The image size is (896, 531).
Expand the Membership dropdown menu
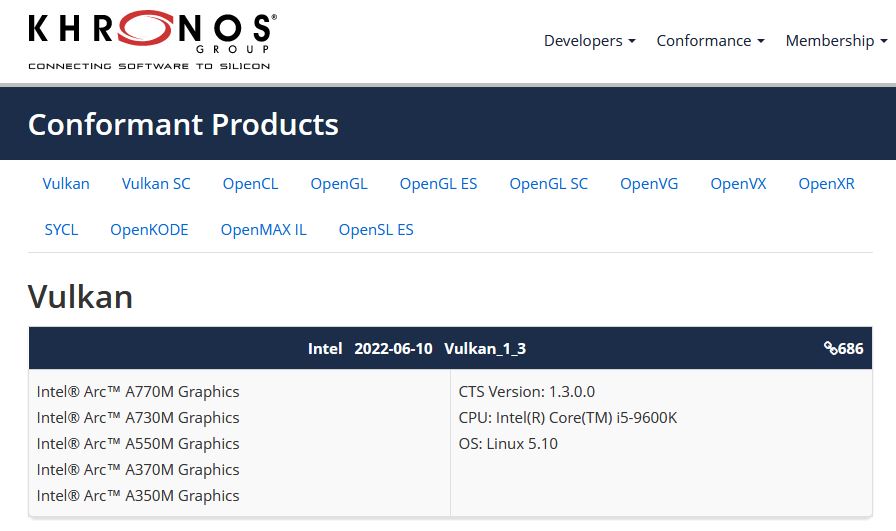[836, 41]
